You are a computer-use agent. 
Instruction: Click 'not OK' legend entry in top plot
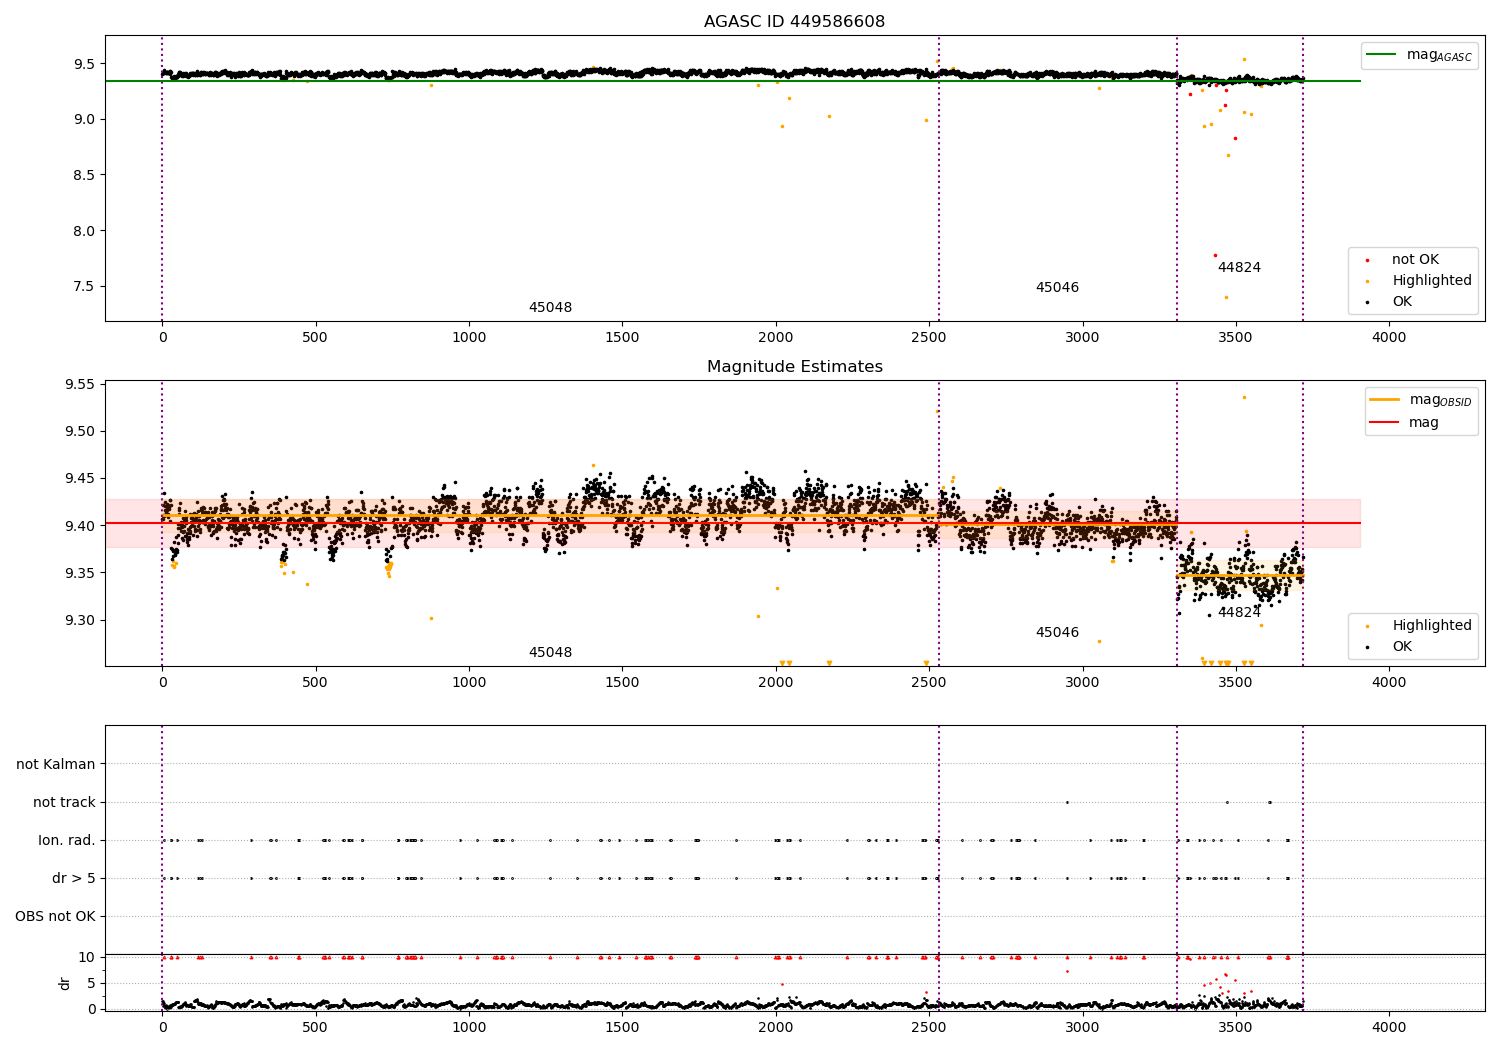pos(1415,260)
